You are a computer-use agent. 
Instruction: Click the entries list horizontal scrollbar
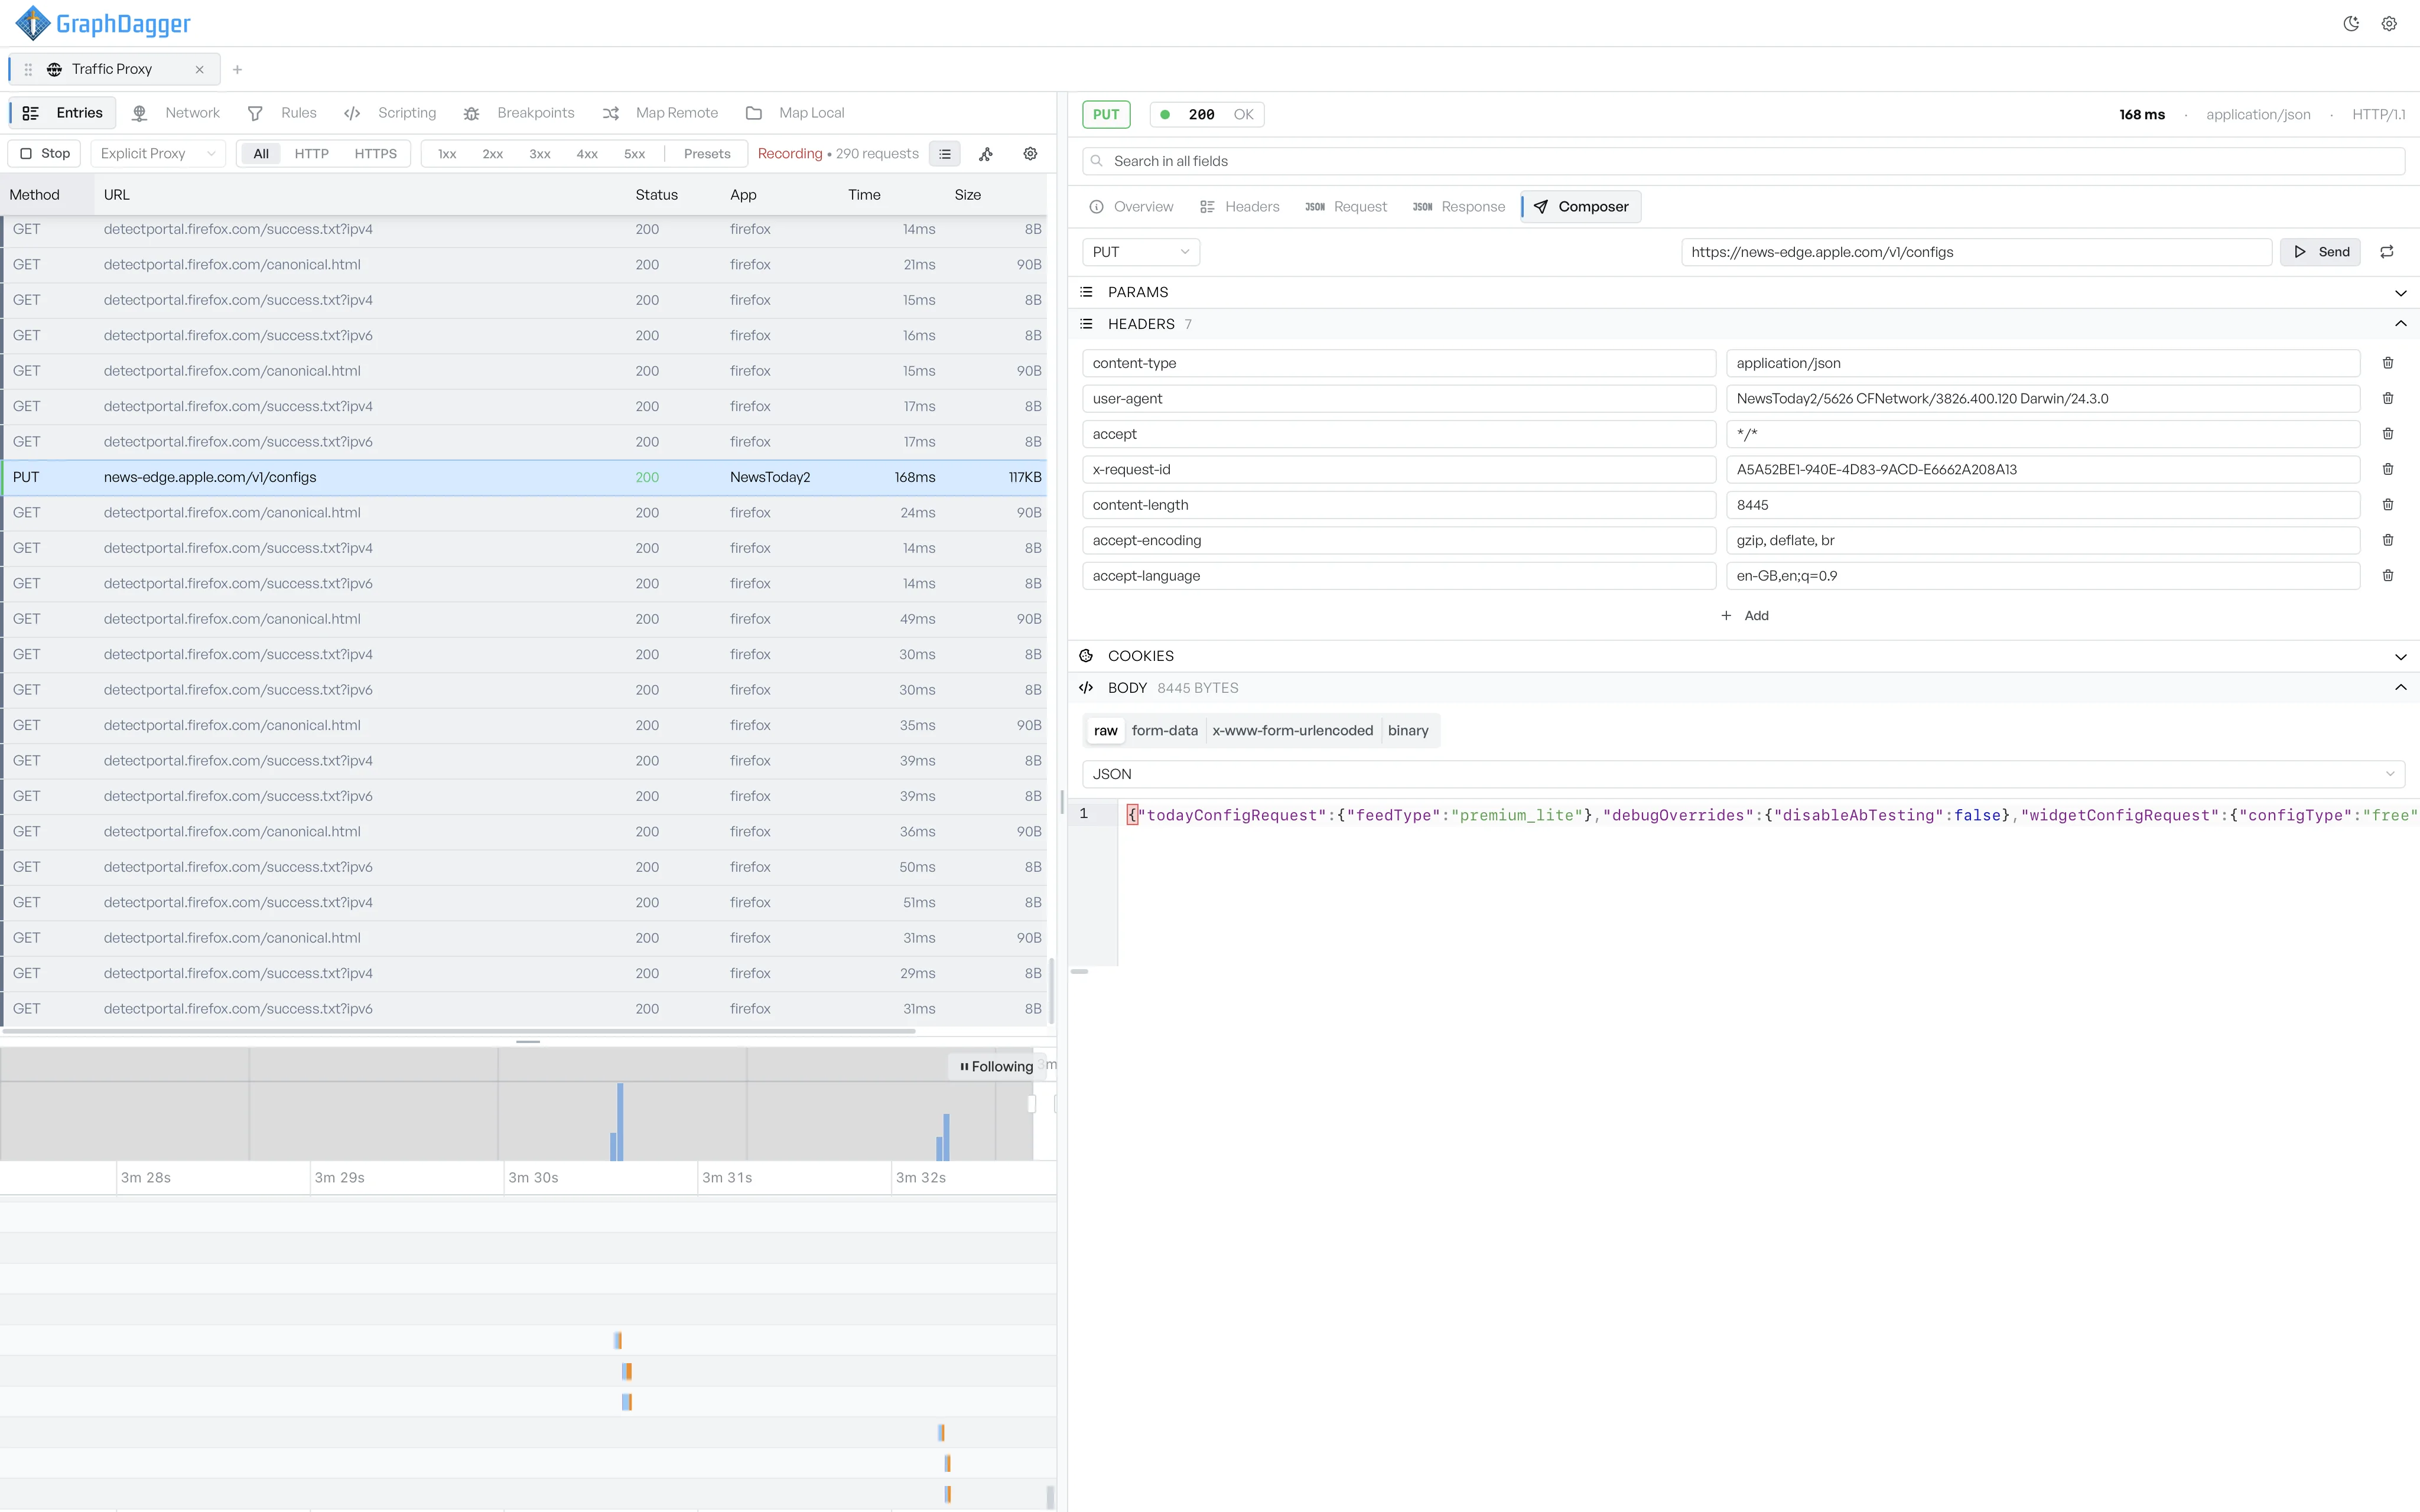pos(459,1031)
